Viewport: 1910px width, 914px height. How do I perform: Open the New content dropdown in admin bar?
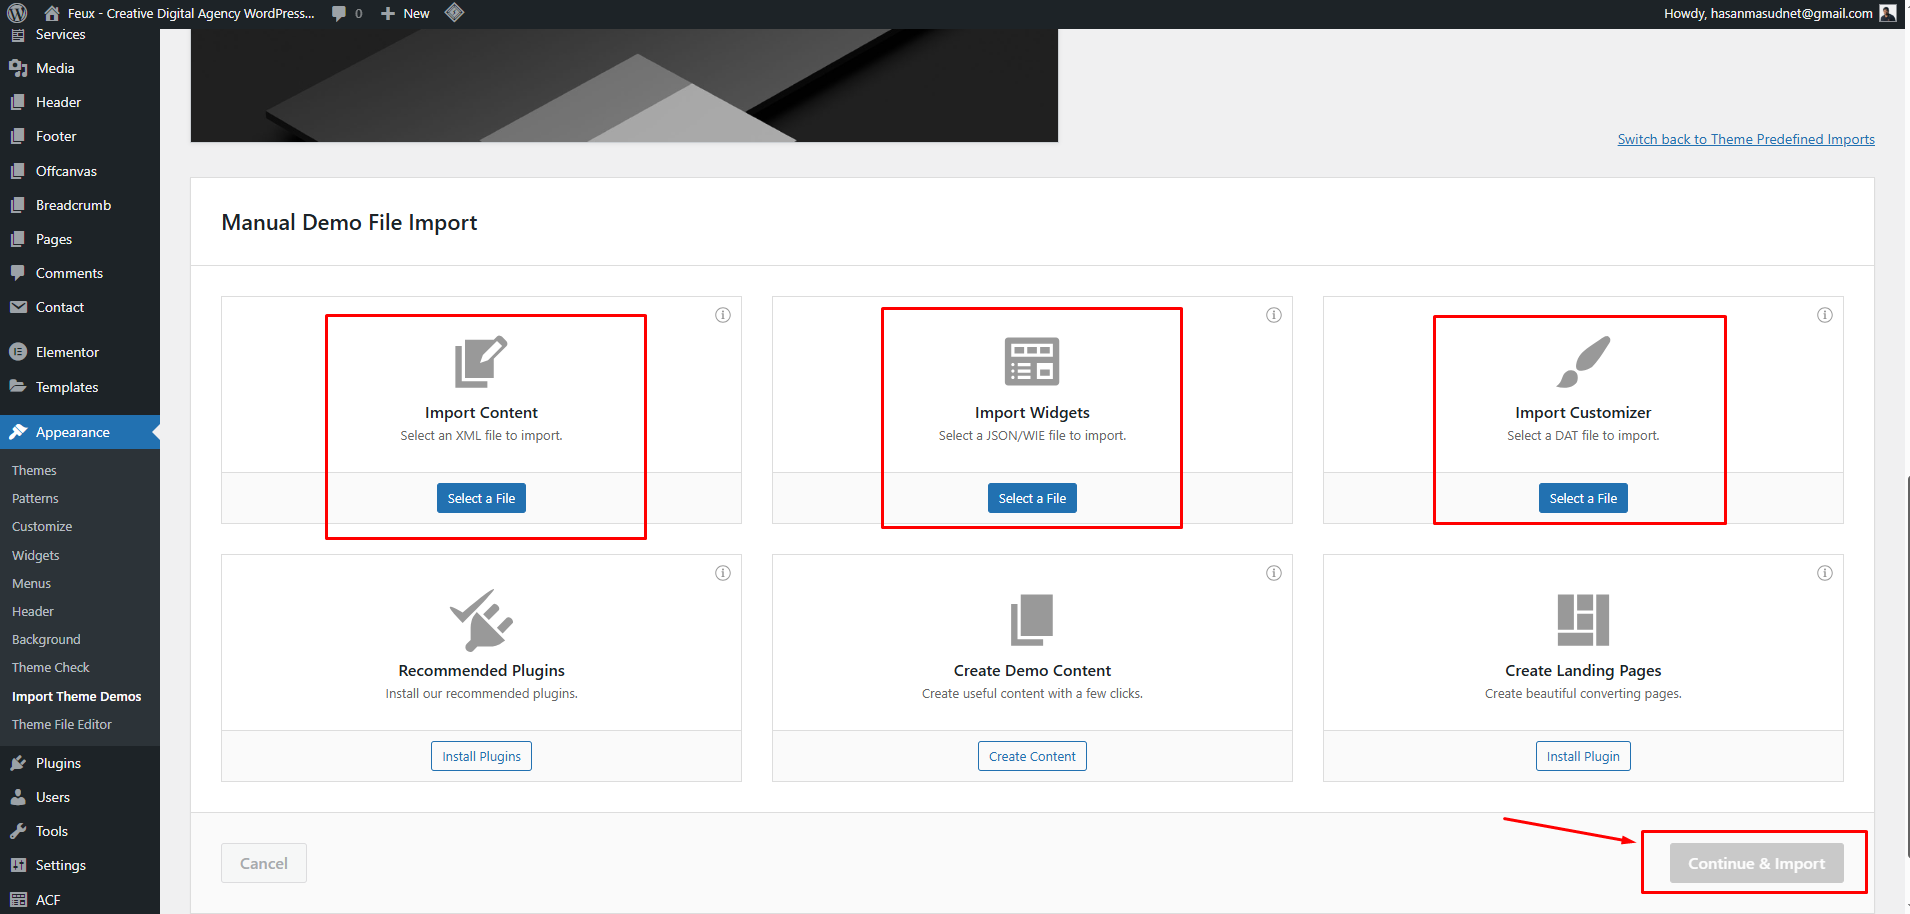pos(406,13)
